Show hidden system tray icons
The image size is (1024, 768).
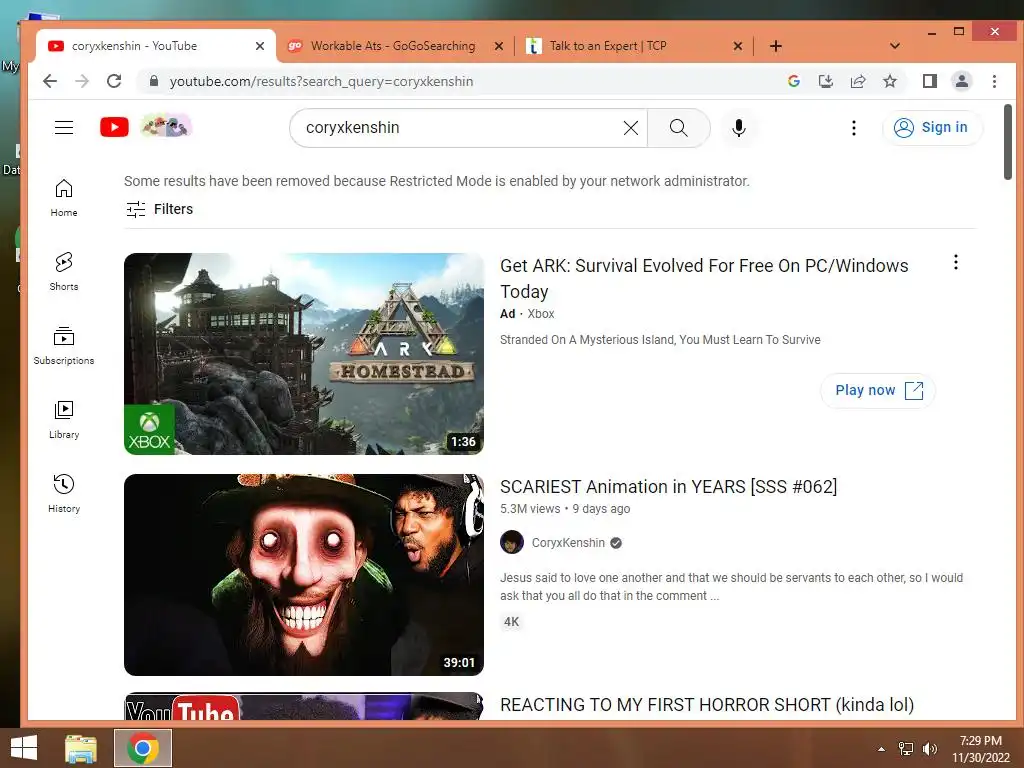(x=882, y=749)
